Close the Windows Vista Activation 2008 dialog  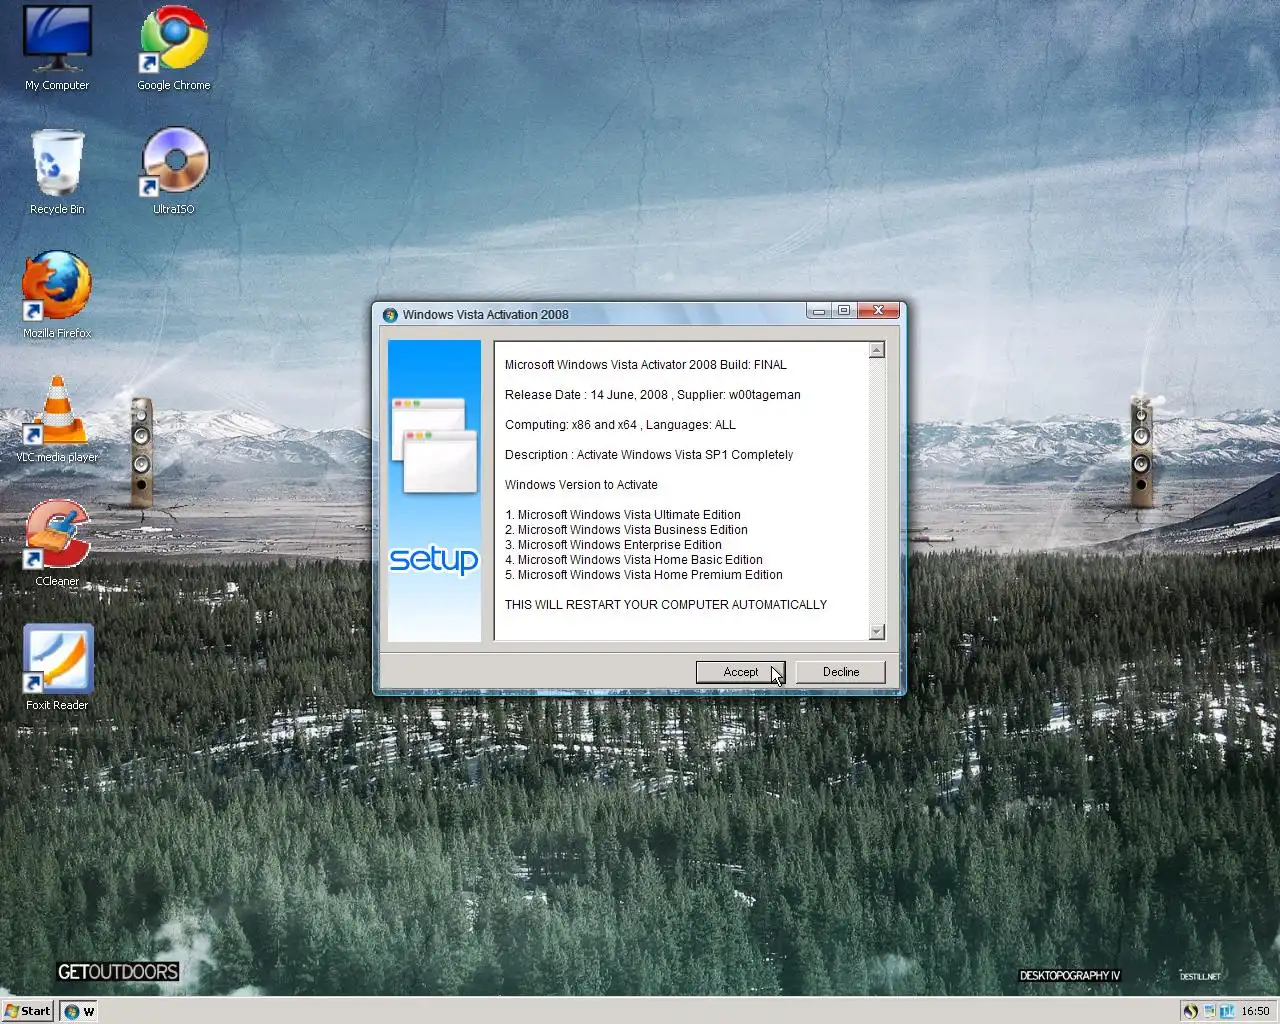coord(878,311)
